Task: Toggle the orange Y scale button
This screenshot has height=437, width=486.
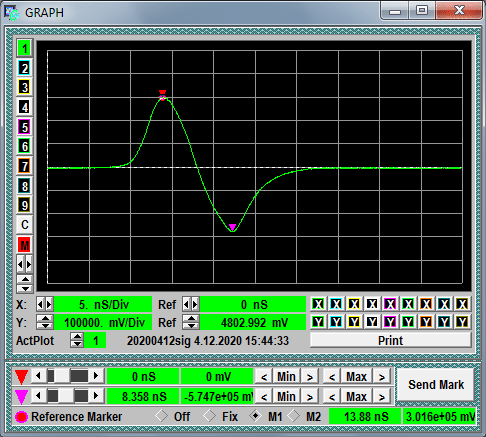Action: click(426, 322)
